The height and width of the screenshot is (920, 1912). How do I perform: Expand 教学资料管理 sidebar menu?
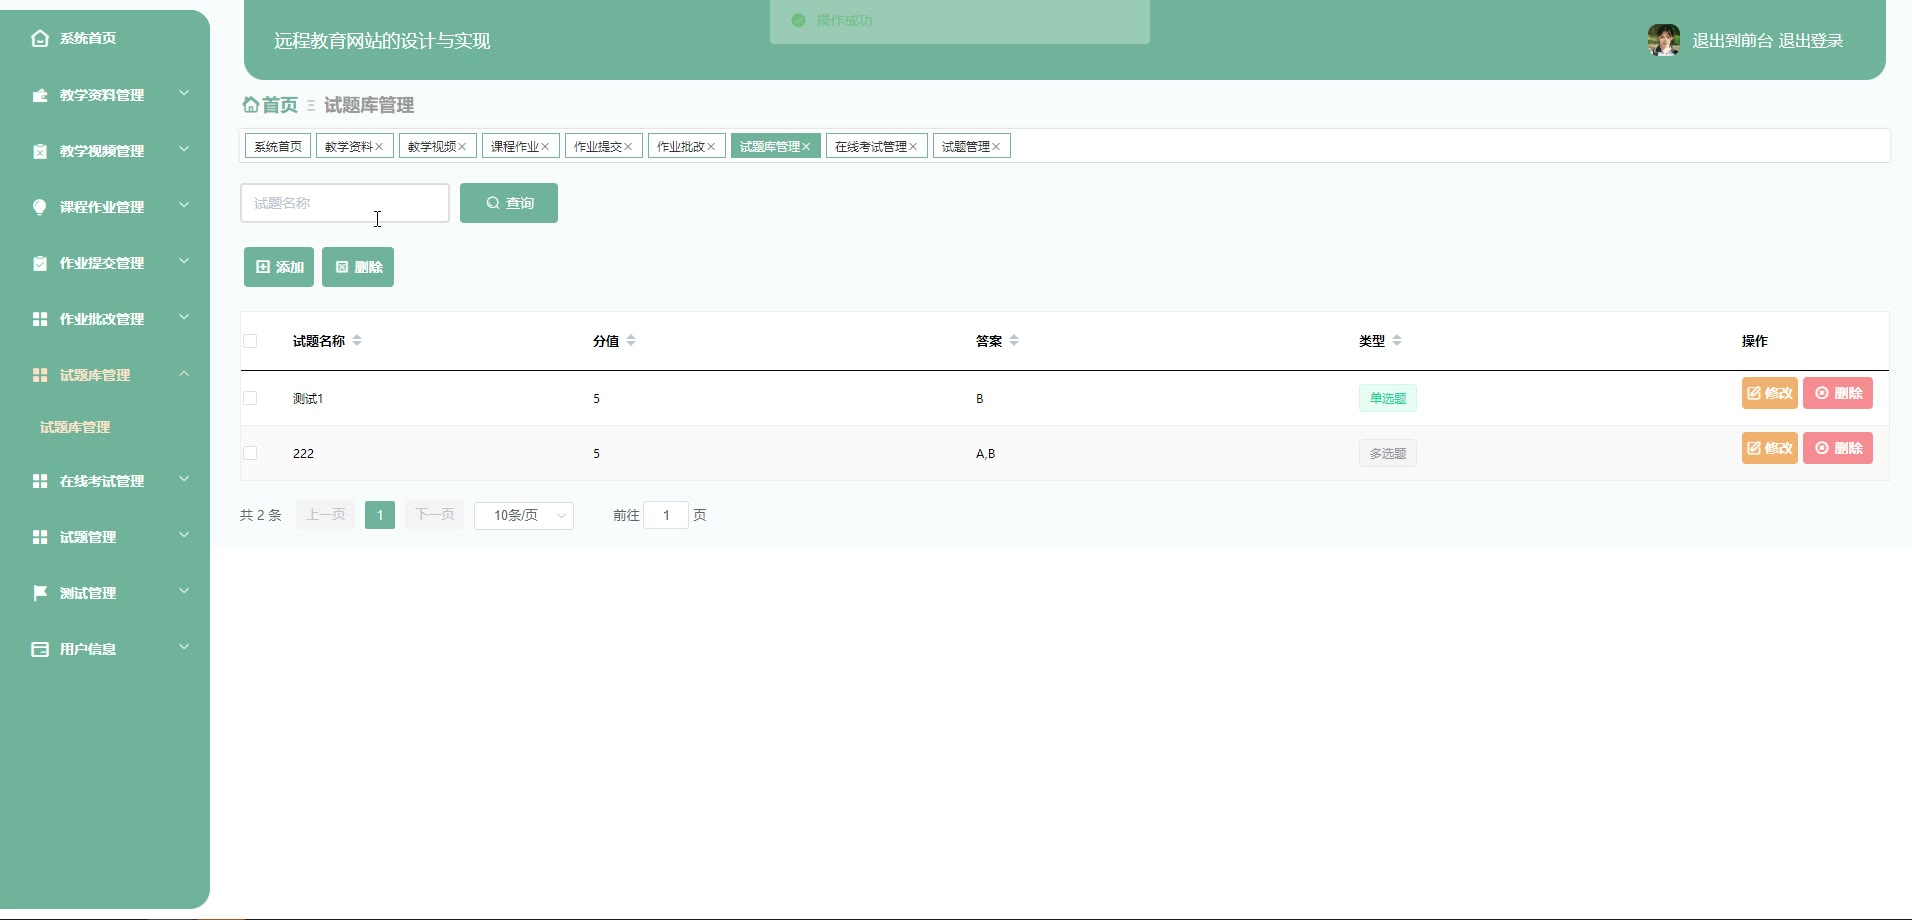pos(105,95)
